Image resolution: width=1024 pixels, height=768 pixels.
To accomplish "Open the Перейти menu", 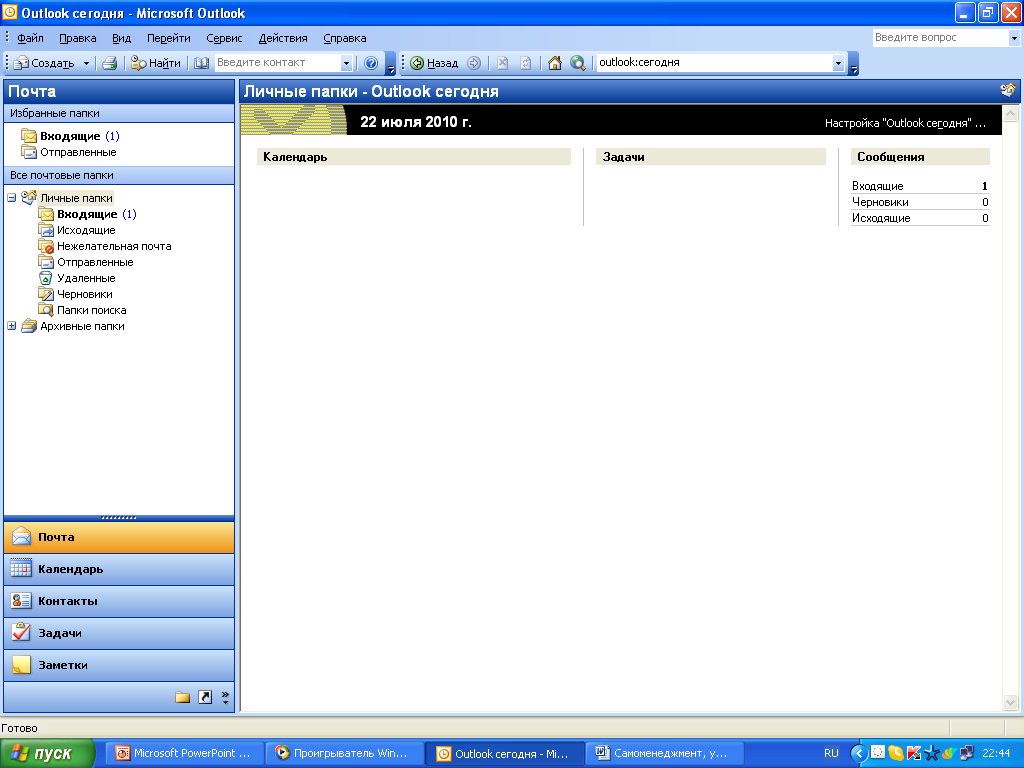I will click(x=168, y=39).
